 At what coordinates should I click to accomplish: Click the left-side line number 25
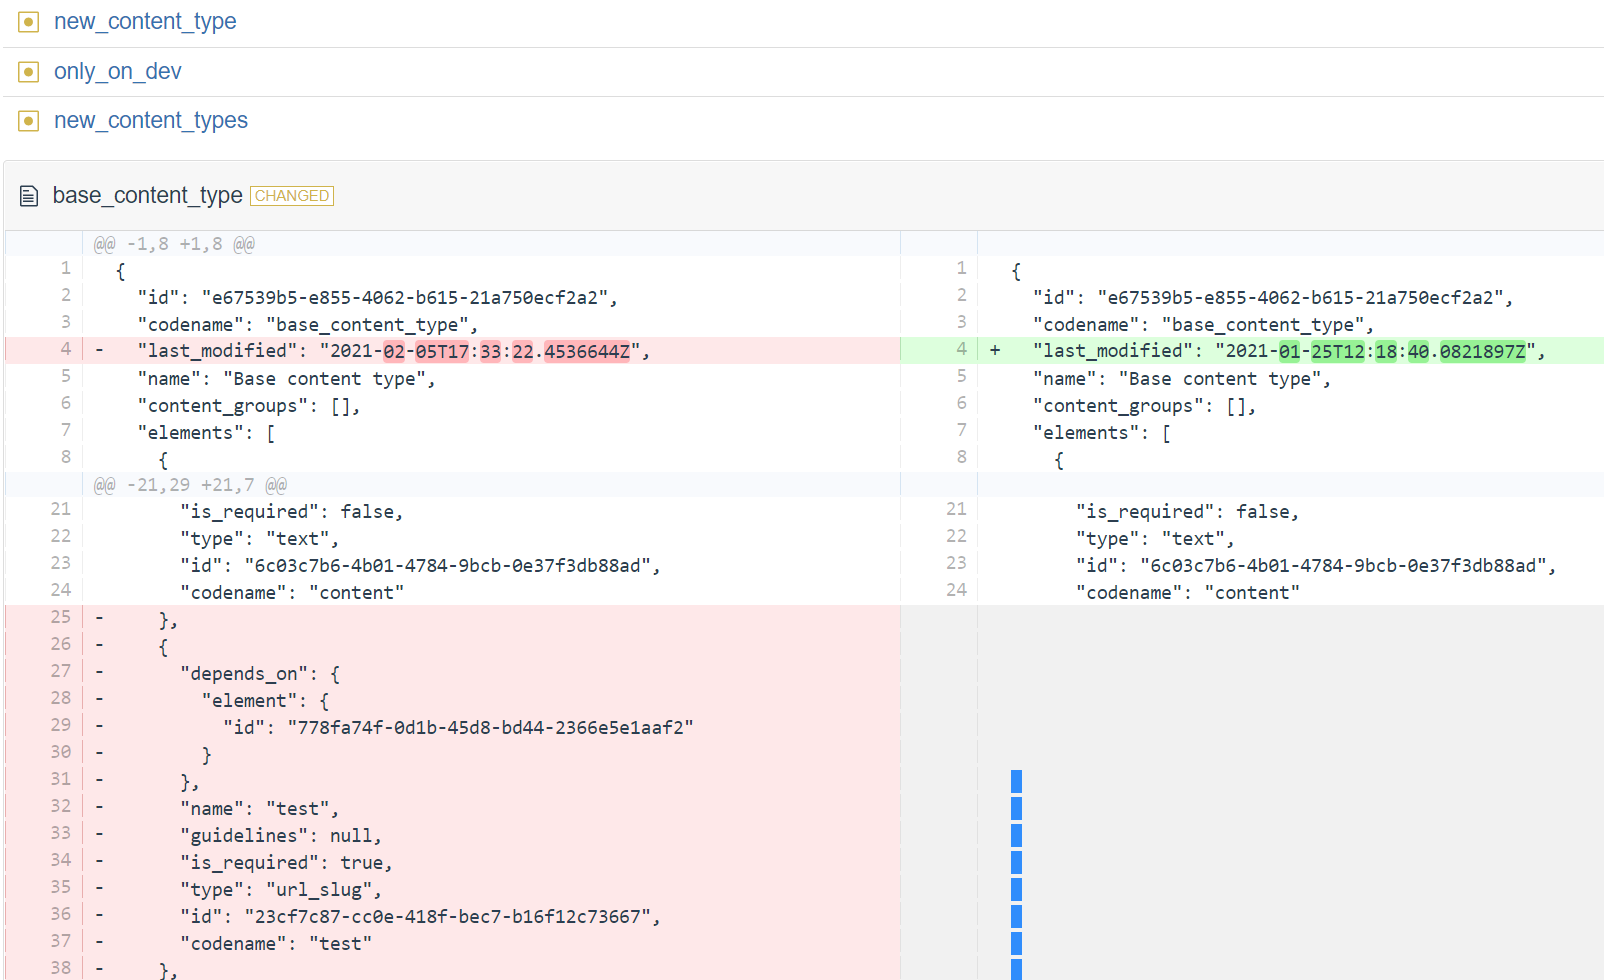point(61,617)
